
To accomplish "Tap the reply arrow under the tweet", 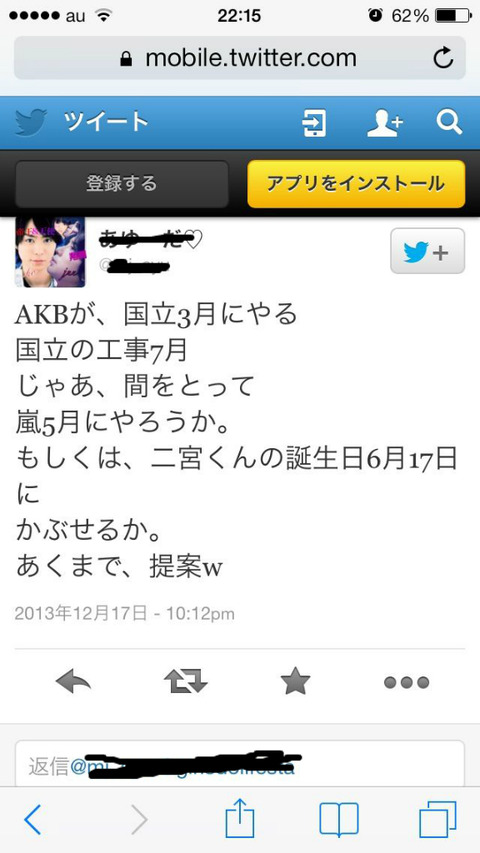I will tap(73, 682).
